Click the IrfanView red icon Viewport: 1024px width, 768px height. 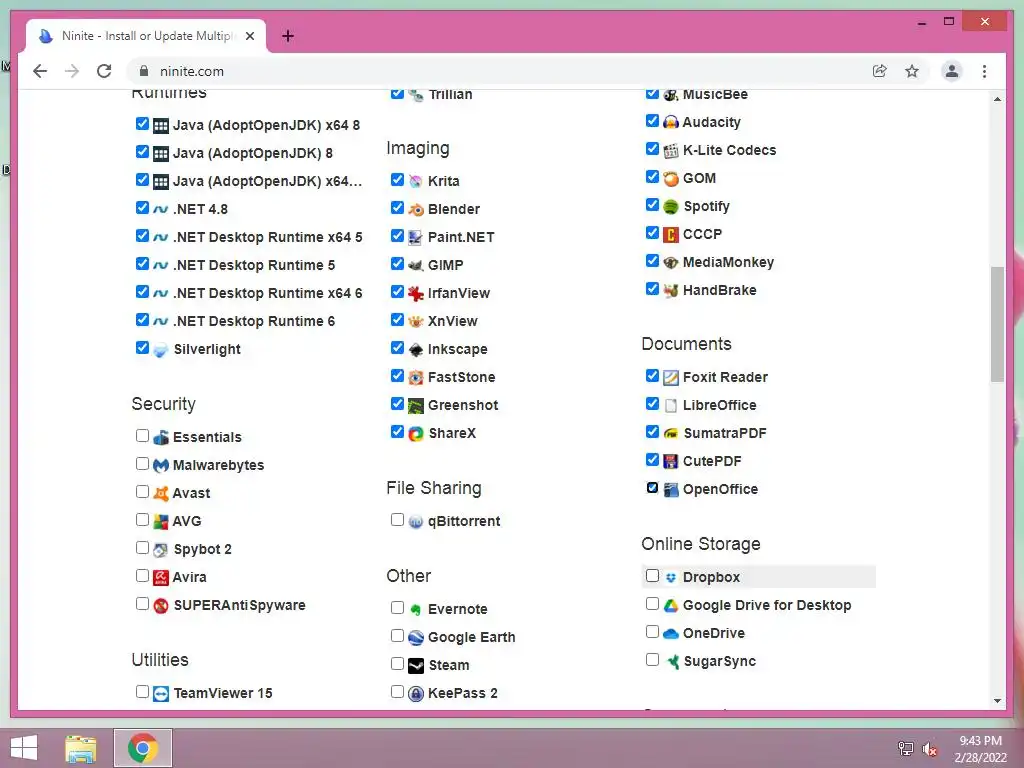click(x=415, y=294)
